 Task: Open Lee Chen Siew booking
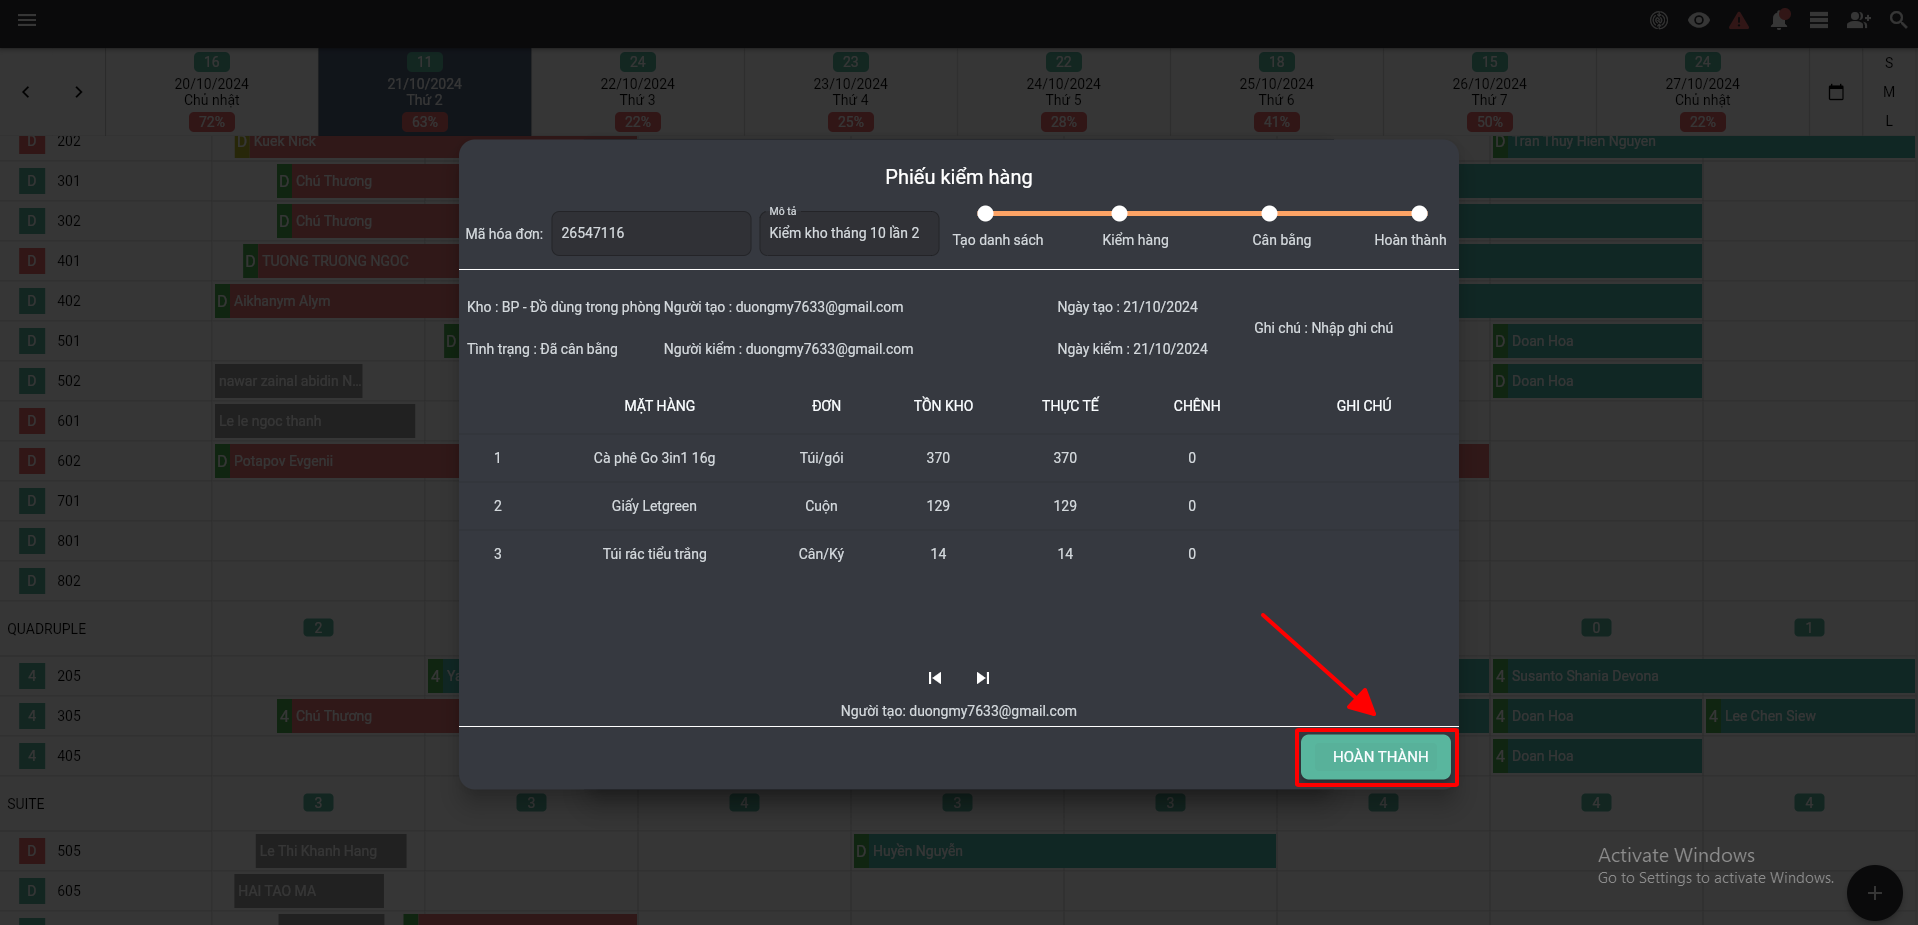(1810, 716)
